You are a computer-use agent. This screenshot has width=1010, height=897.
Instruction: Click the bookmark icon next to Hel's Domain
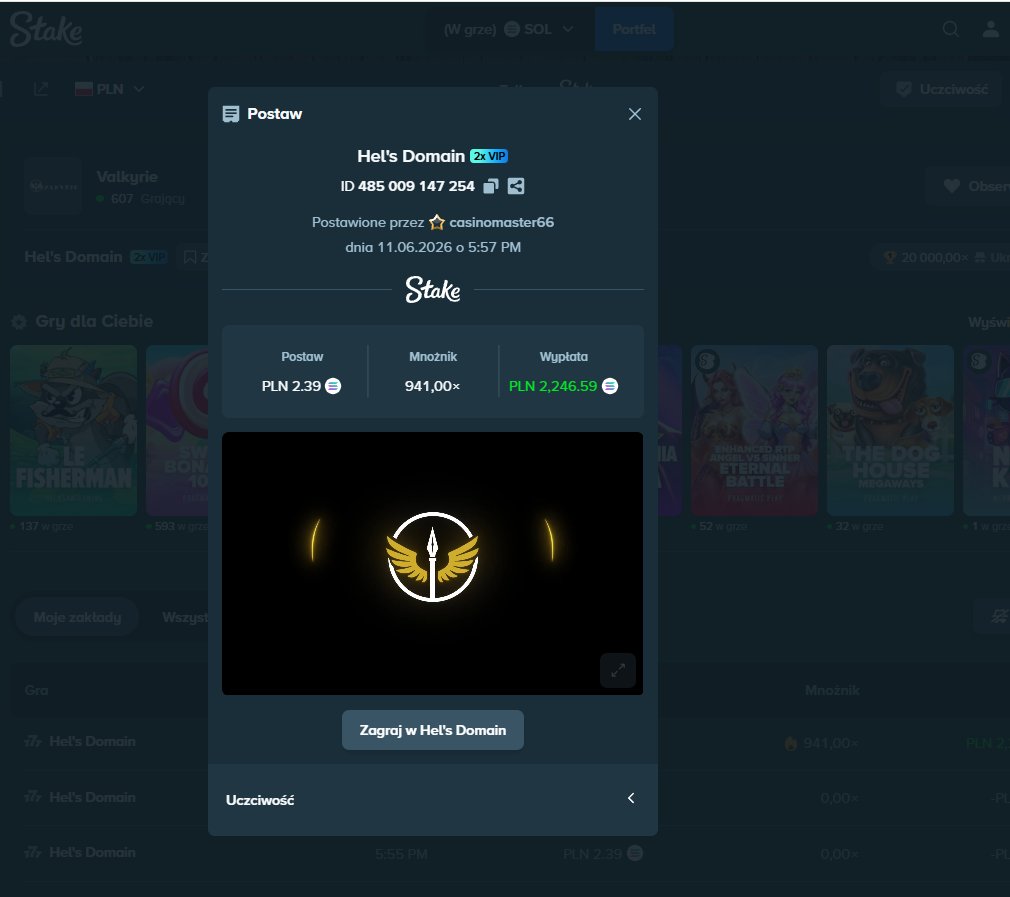click(190, 257)
